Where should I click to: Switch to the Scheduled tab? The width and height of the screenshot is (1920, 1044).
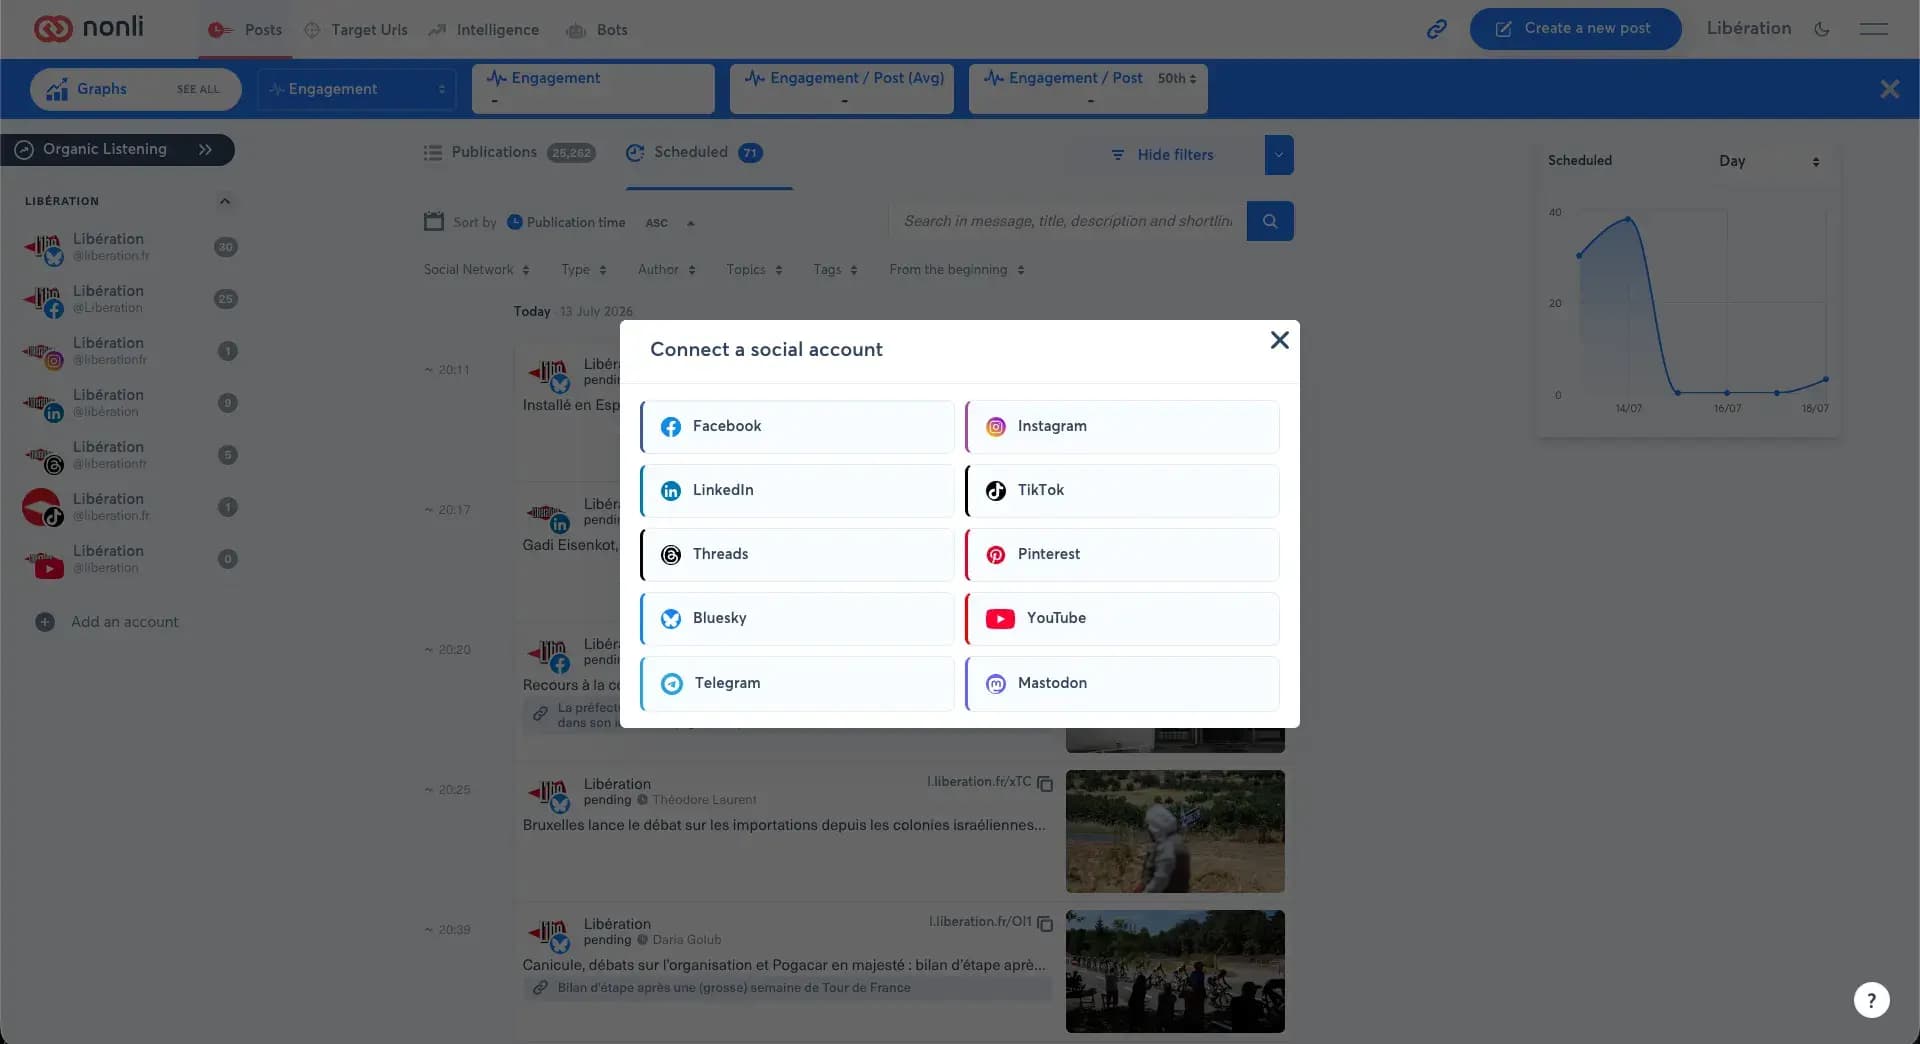tap(693, 153)
